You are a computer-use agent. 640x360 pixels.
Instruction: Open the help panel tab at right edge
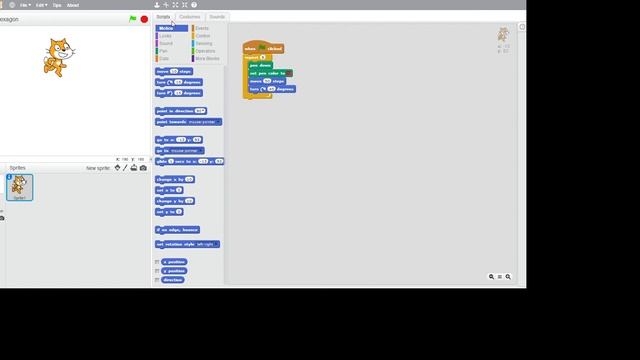coord(522,27)
